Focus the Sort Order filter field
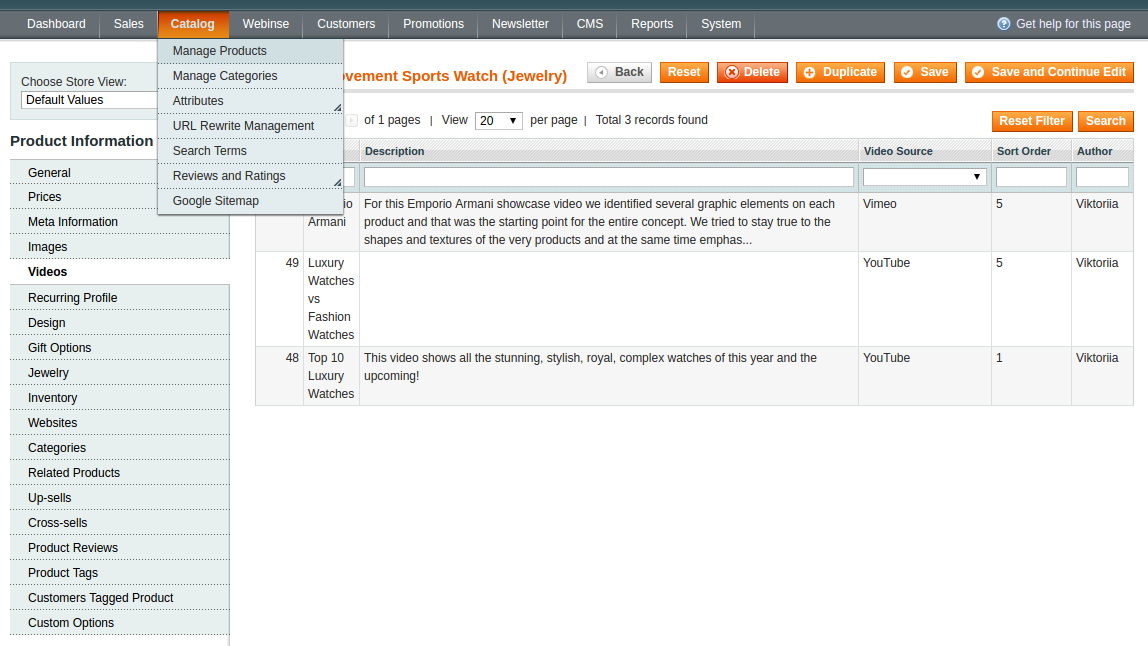 click(1031, 177)
